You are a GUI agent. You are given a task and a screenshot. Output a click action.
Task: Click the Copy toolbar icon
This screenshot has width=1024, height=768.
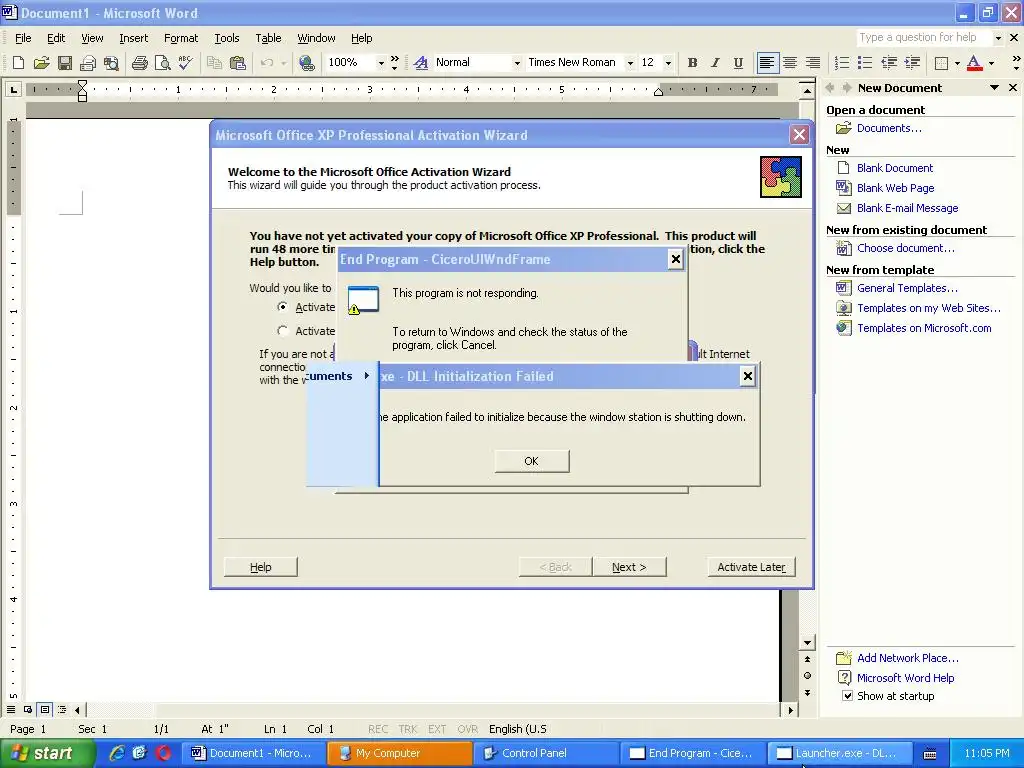click(x=214, y=63)
